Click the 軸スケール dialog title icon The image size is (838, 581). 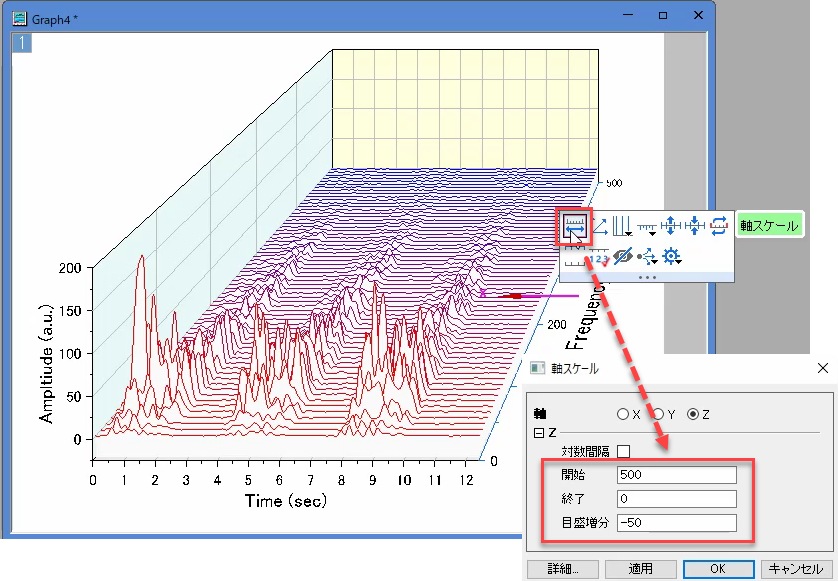[x=537, y=368]
